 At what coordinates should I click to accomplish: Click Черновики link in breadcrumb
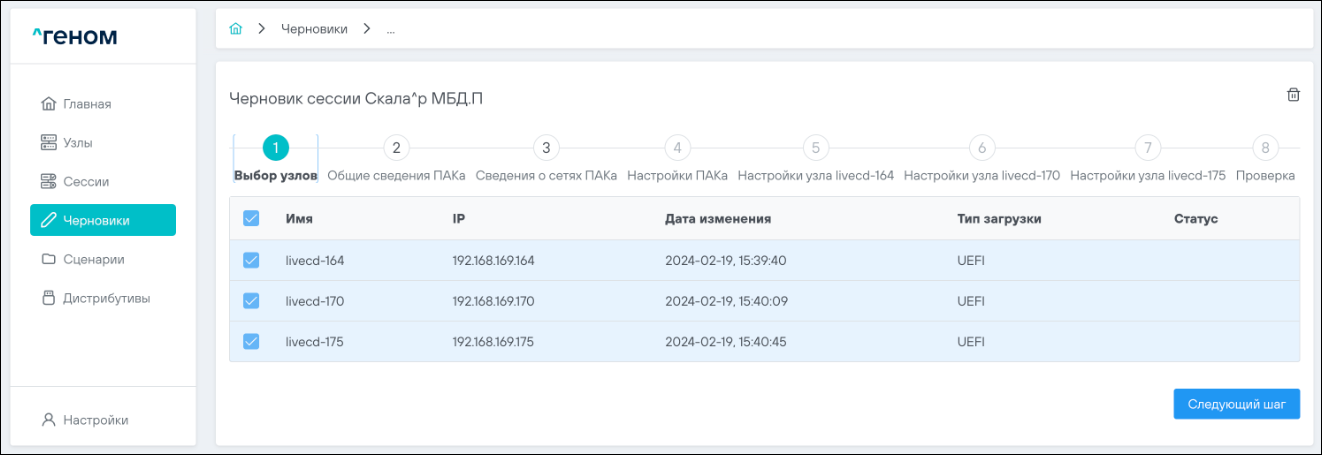pyautogui.click(x=314, y=29)
